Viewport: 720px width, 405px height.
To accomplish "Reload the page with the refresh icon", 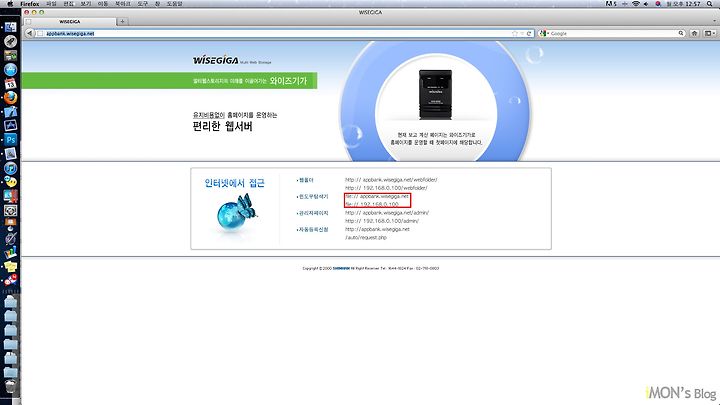I will click(x=529, y=34).
